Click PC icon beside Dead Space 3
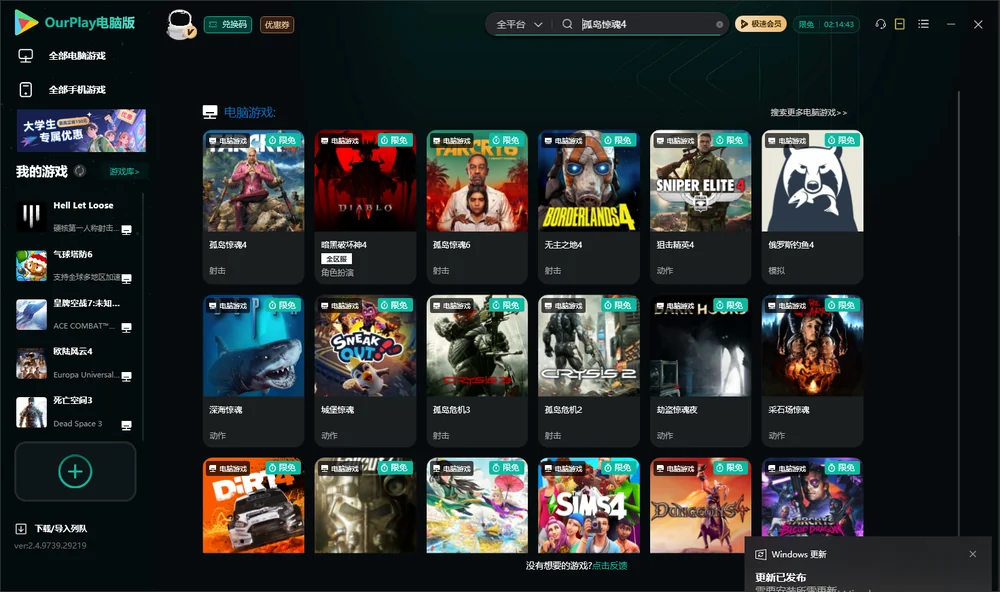 126,426
